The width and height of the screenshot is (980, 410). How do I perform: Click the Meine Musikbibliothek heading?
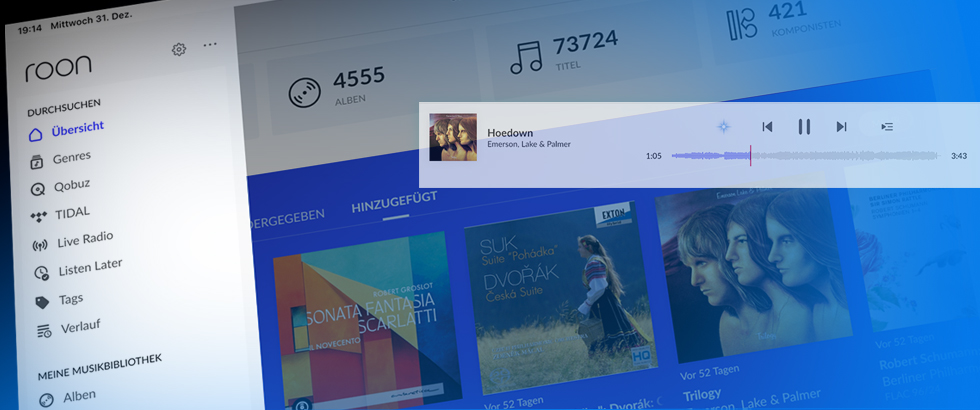[99, 368]
